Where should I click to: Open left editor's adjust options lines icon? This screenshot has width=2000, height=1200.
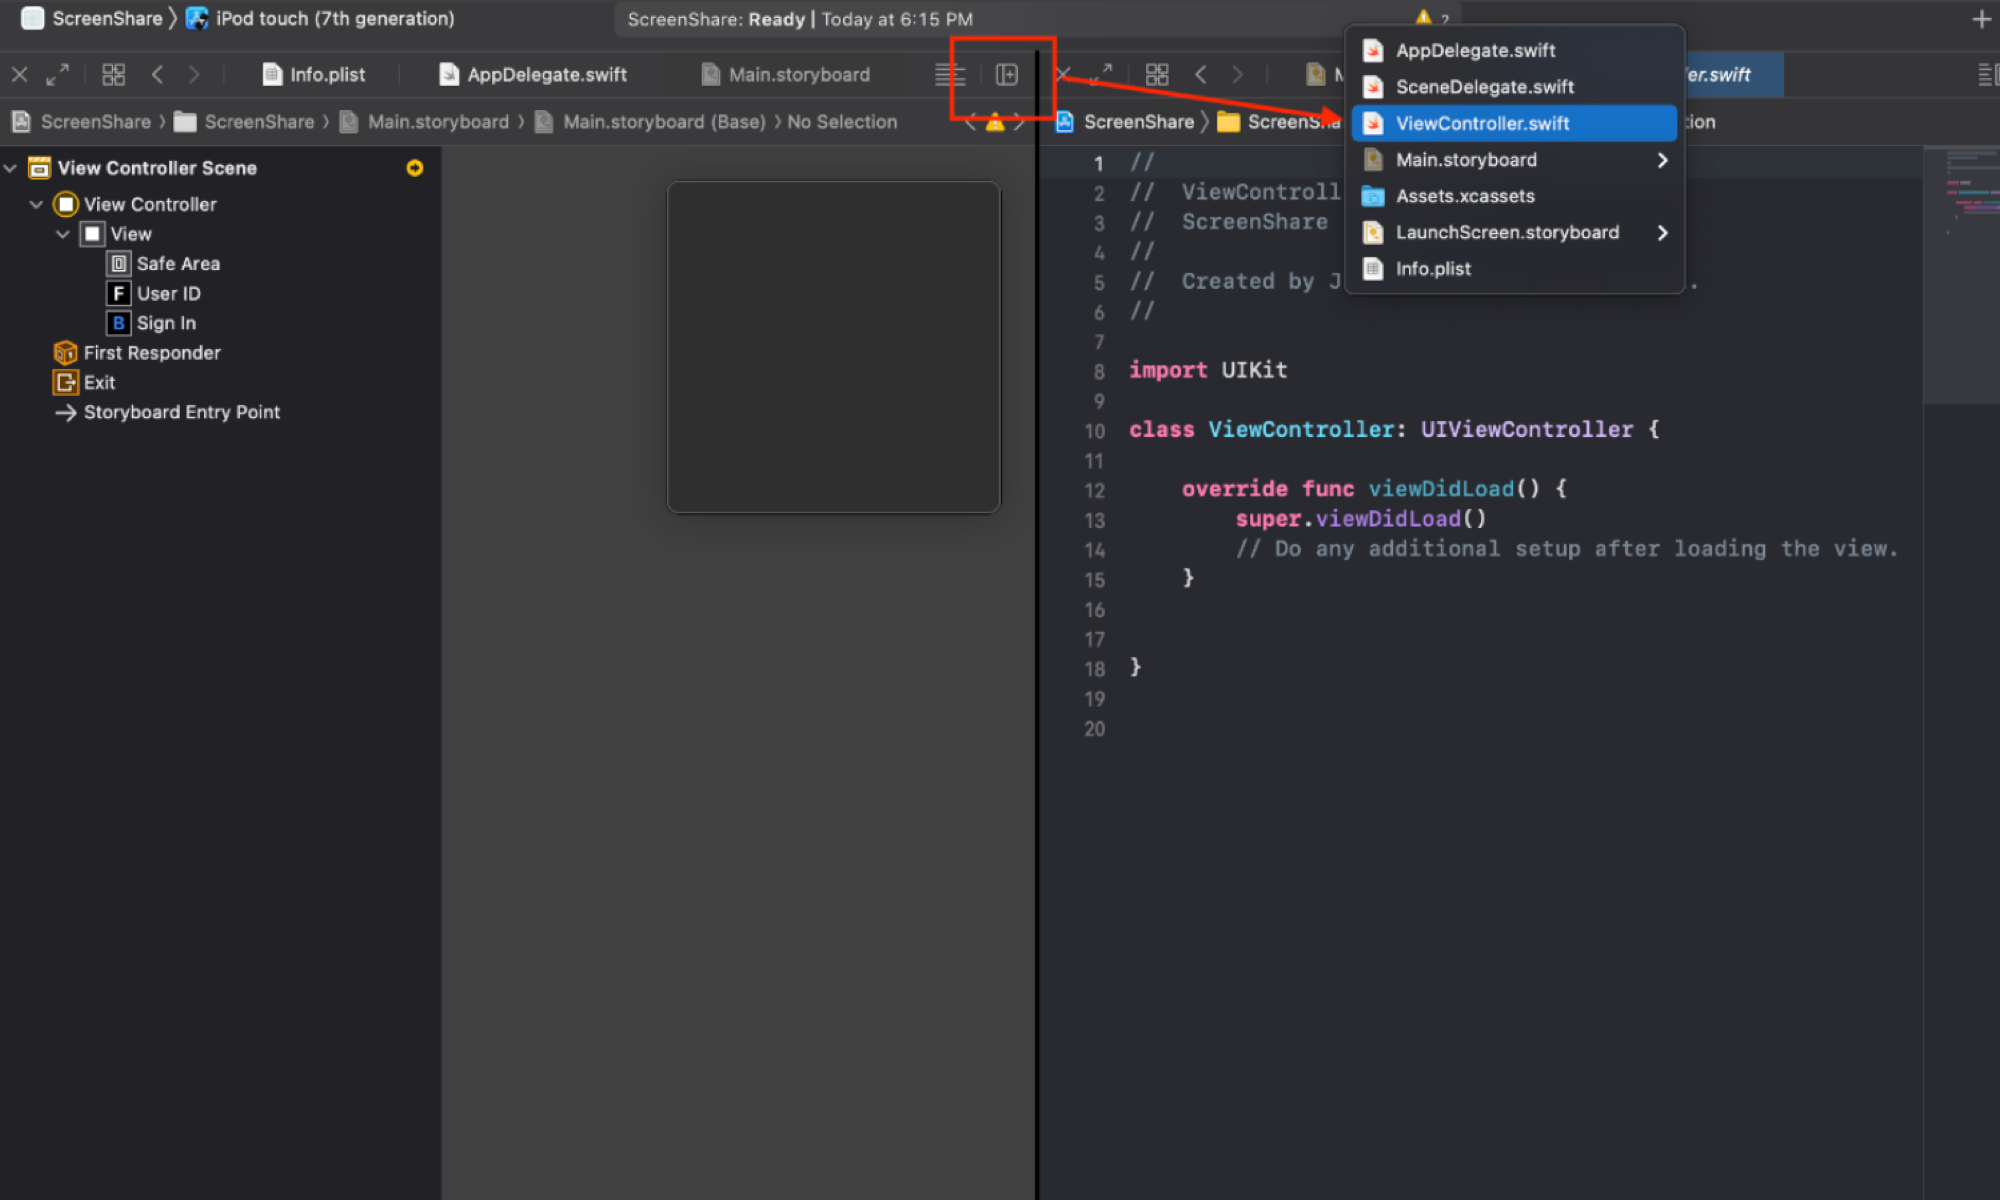pyautogui.click(x=948, y=74)
